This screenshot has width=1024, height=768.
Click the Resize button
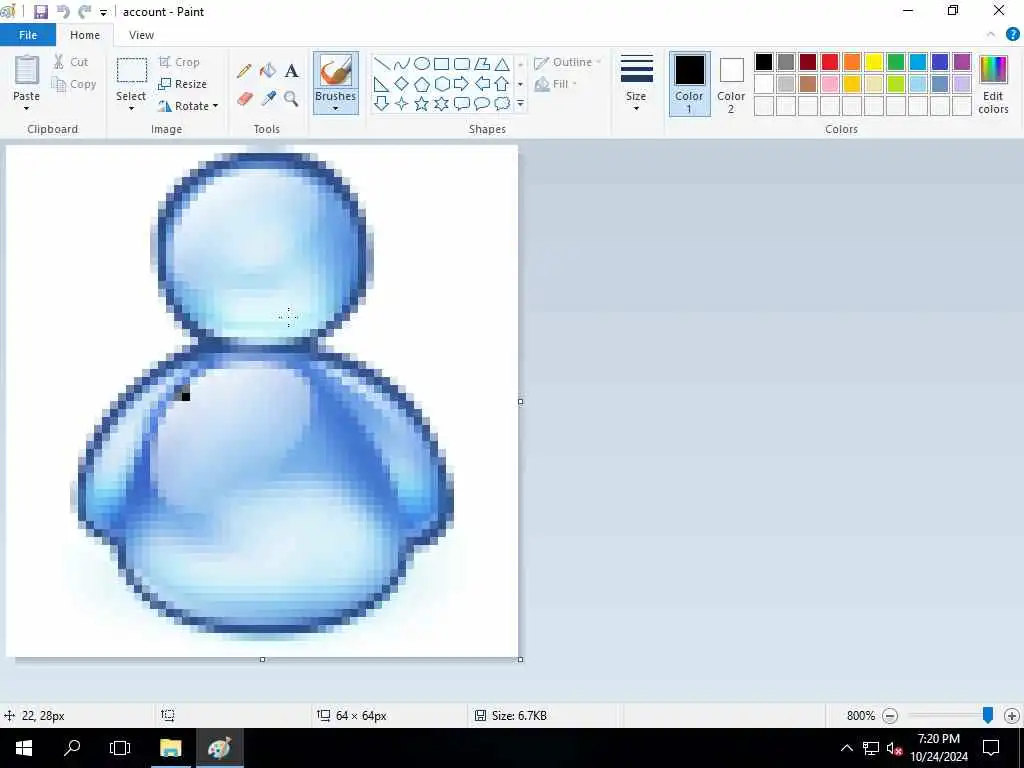[x=182, y=84]
